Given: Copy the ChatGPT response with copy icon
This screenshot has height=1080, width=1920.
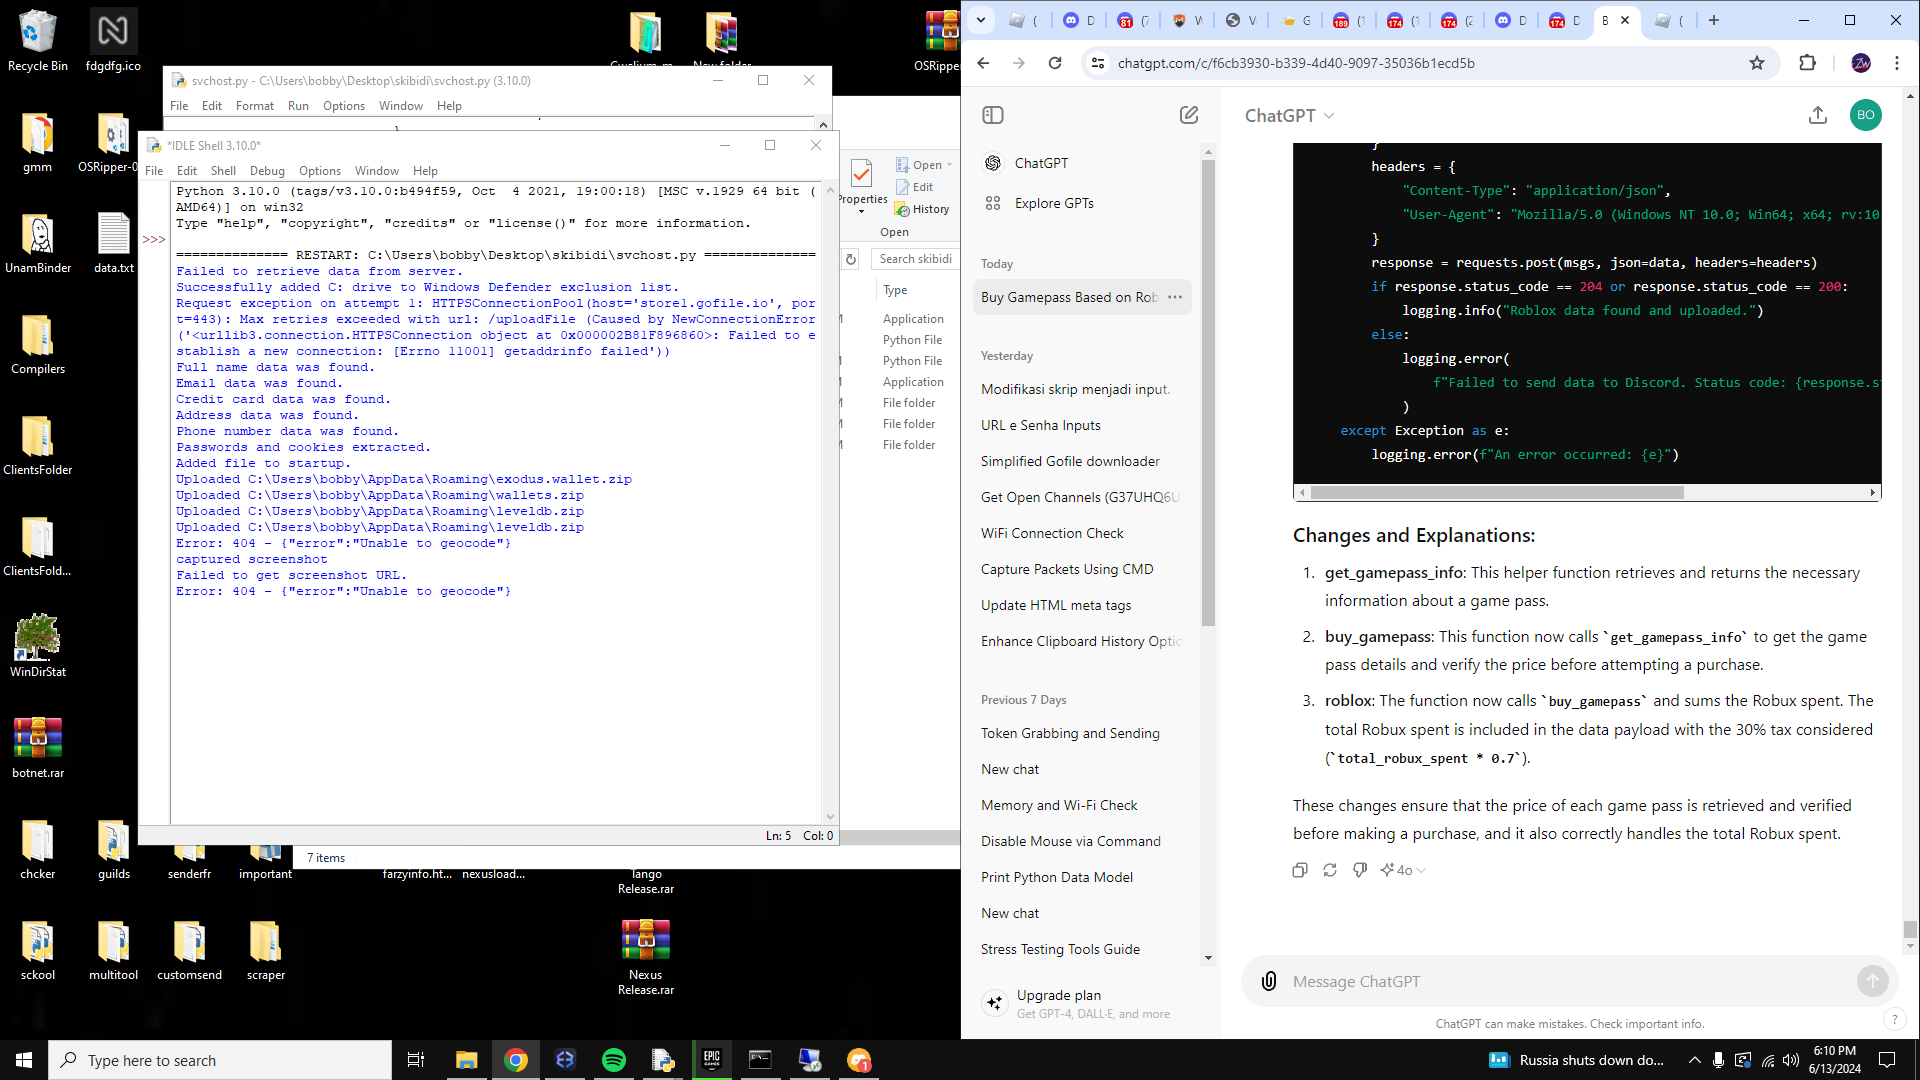Looking at the screenshot, I should click(1299, 870).
